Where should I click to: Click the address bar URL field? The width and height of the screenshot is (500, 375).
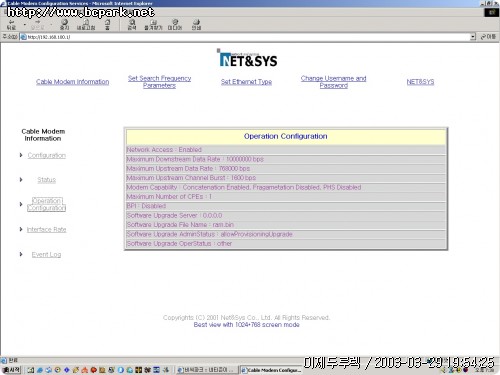coord(248,37)
